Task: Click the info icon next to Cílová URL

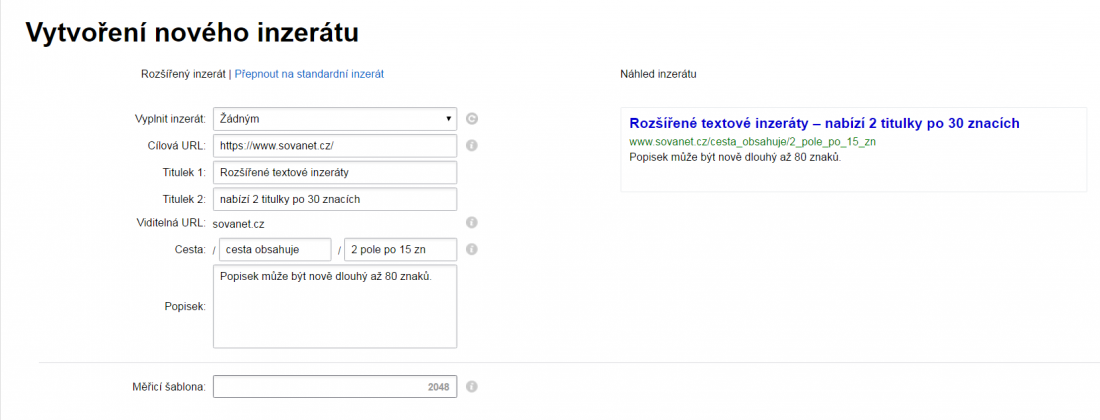Action: tap(472, 145)
